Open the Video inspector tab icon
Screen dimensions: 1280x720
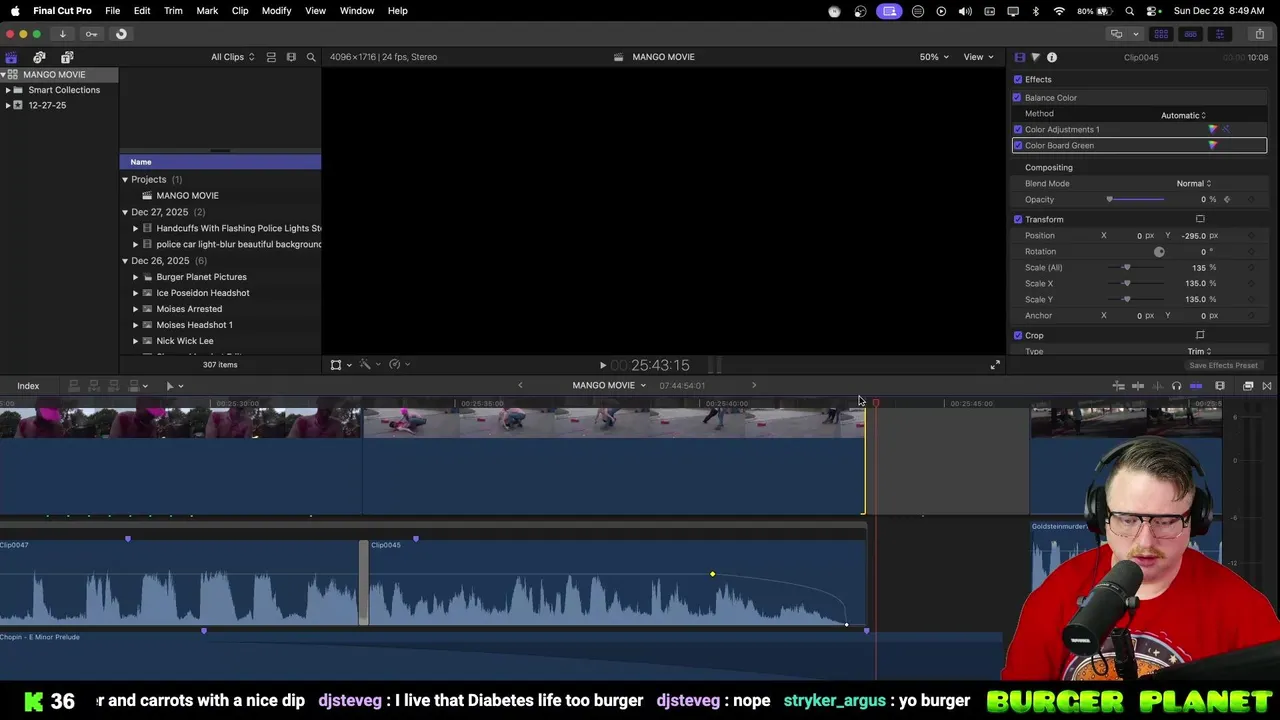click(x=1020, y=57)
